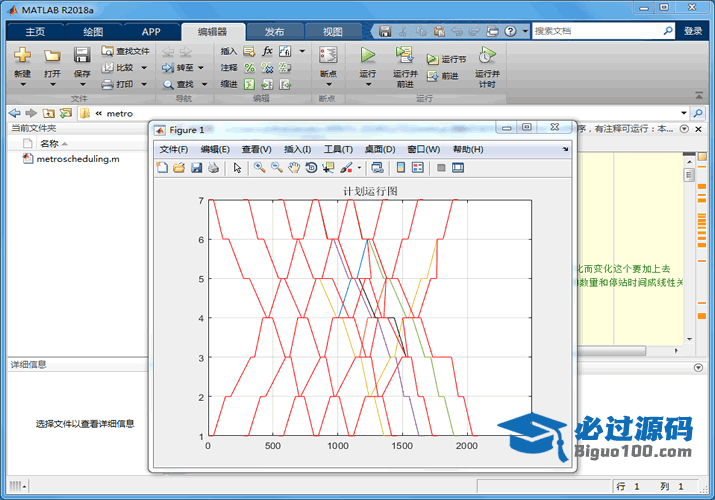Screen dimensions: 715x500
Task: Switch to the Home (主页) tab
Action: pyautogui.click(x=35, y=32)
